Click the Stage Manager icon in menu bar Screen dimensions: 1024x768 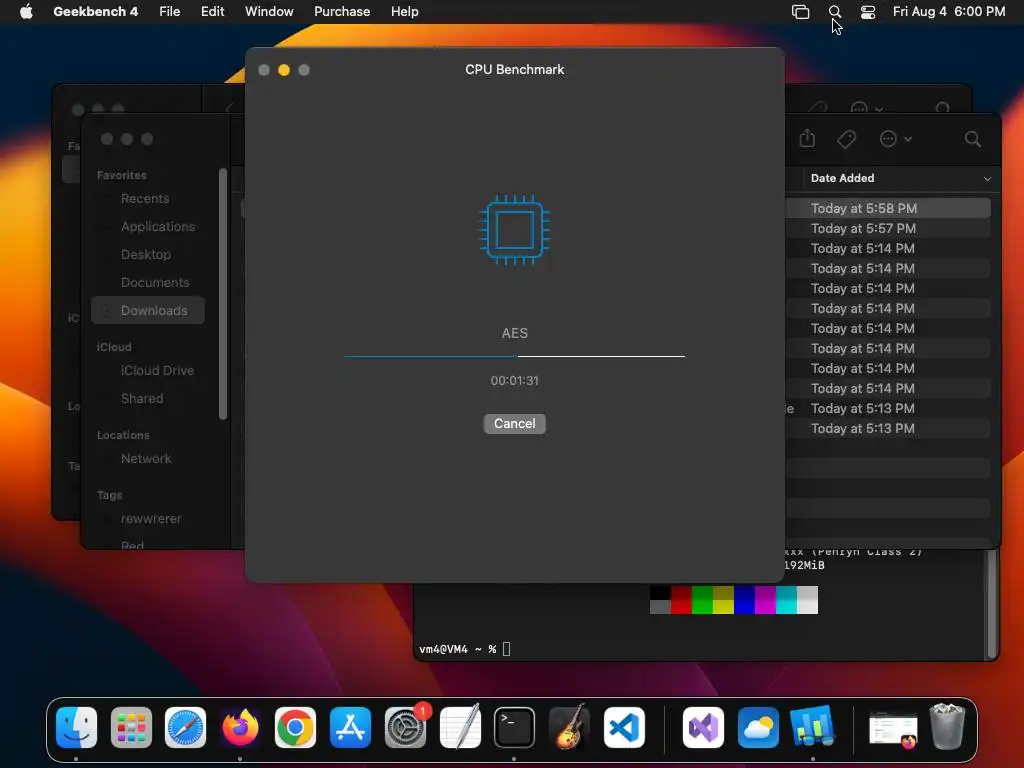pos(801,12)
